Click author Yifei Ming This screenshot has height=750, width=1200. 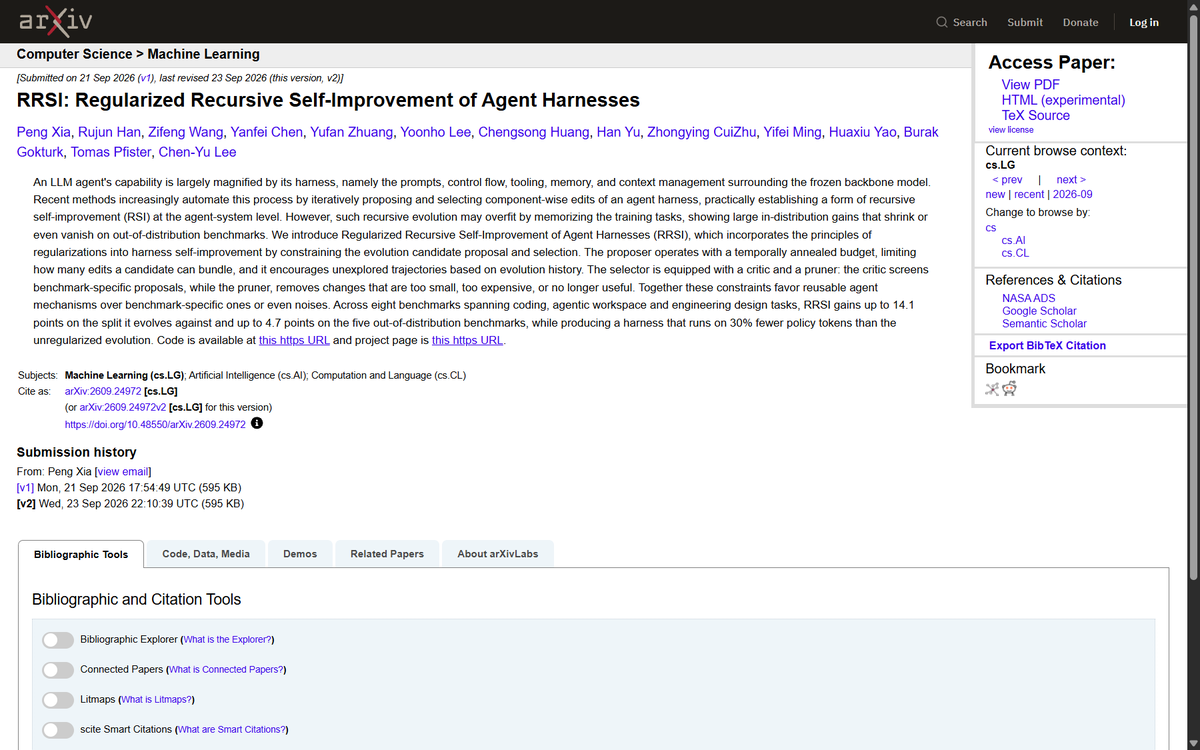click(793, 132)
